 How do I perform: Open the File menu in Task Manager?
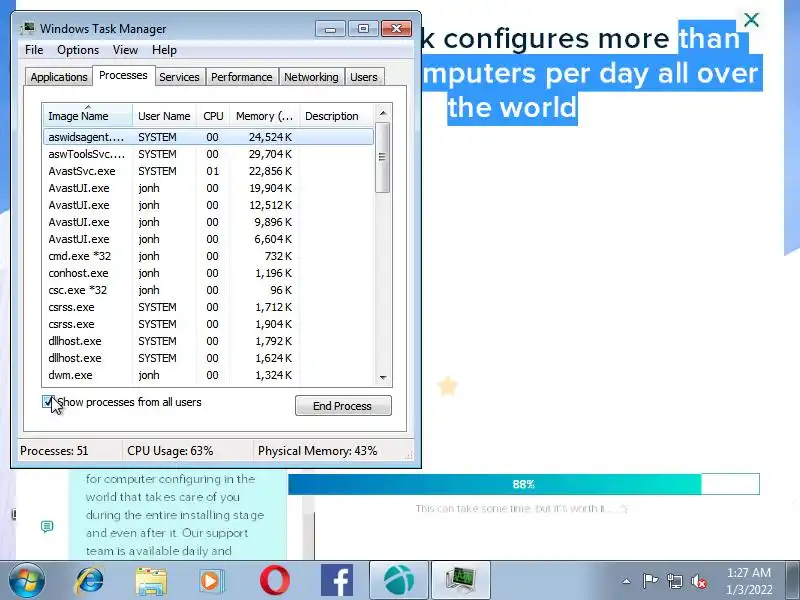point(34,50)
